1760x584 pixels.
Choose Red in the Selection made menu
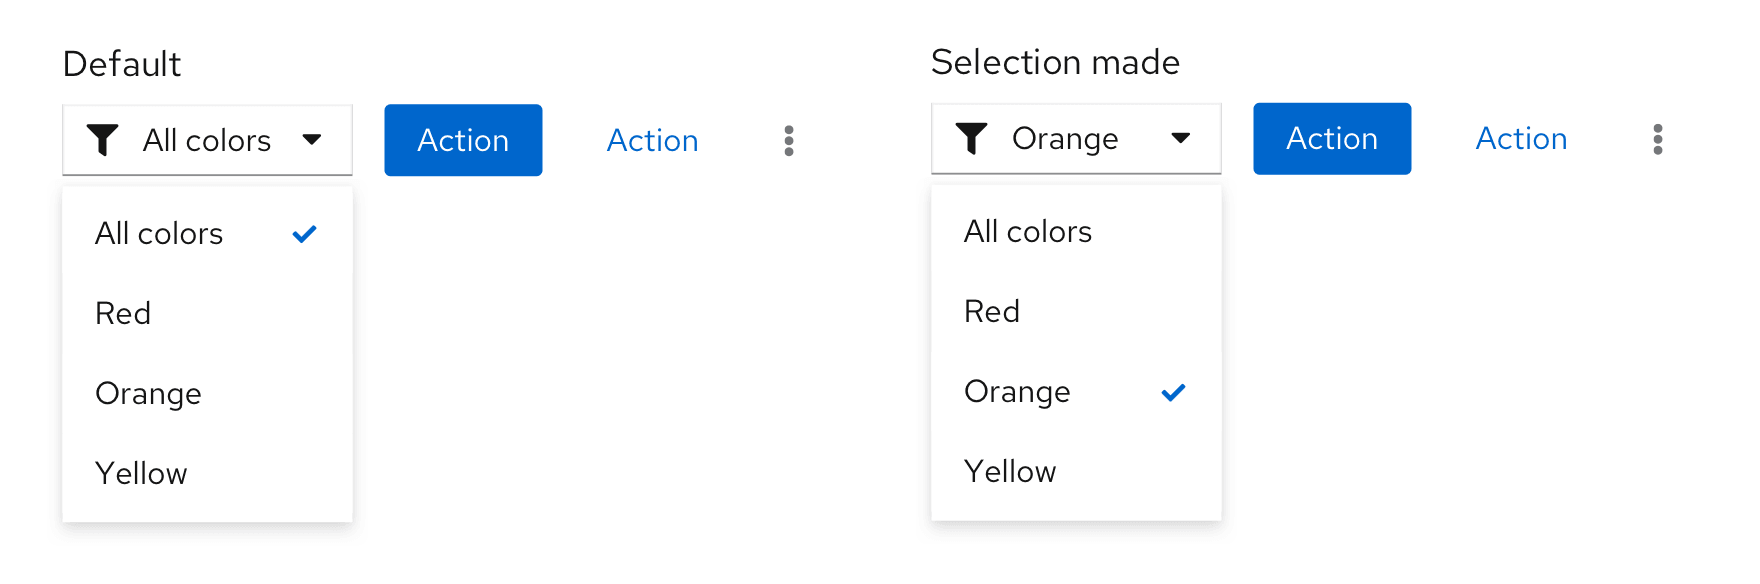click(x=992, y=311)
